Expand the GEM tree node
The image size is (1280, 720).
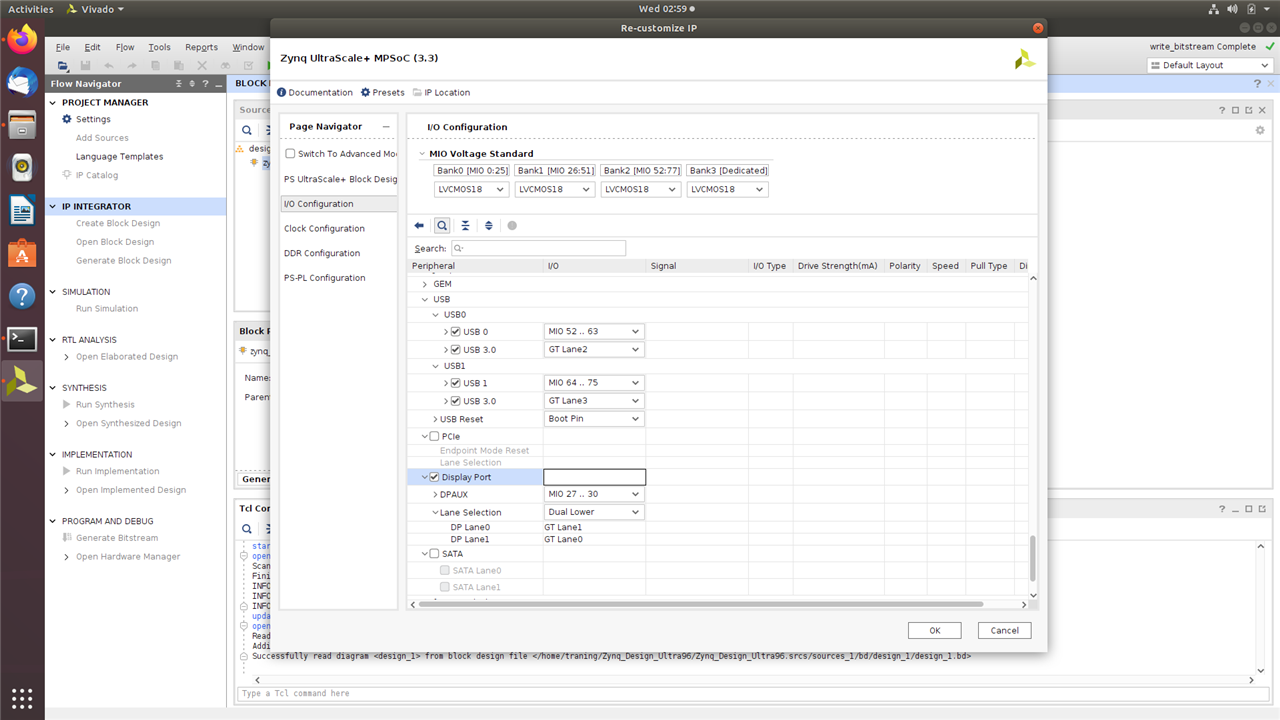(x=425, y=284)
